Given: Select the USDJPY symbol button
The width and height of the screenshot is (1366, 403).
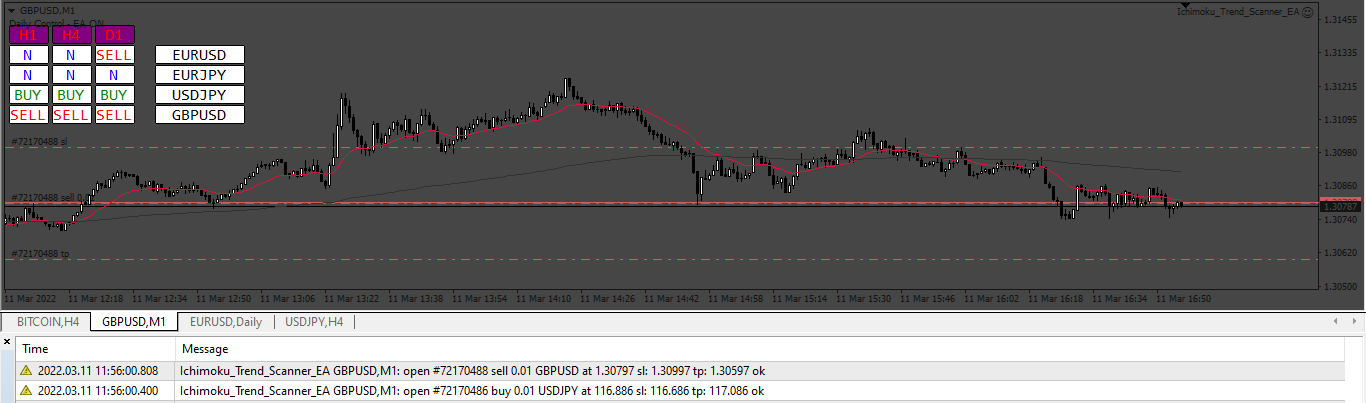Looking at the screenshot, I should click(200, 95).
